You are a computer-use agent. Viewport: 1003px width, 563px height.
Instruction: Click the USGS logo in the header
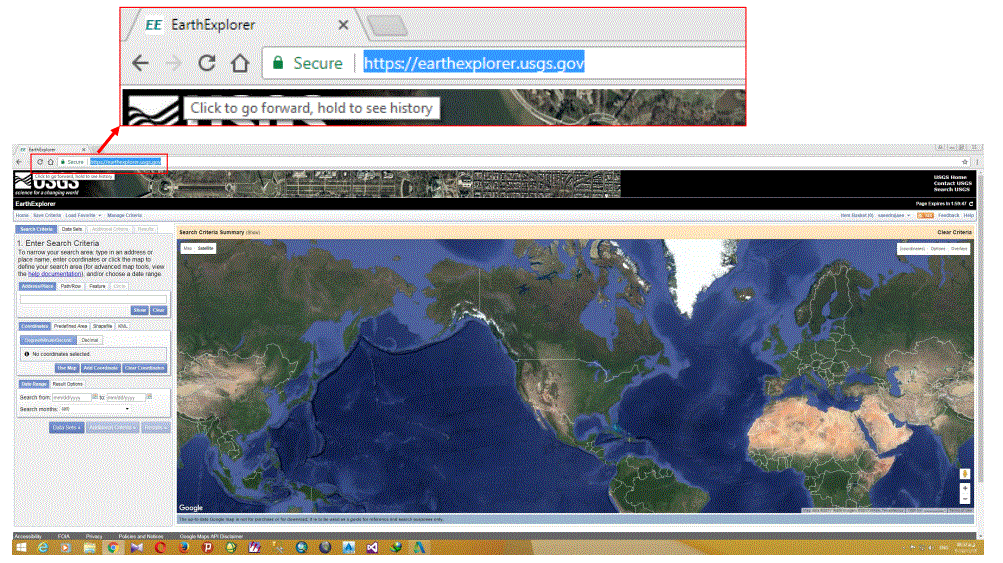pos(47,184)
